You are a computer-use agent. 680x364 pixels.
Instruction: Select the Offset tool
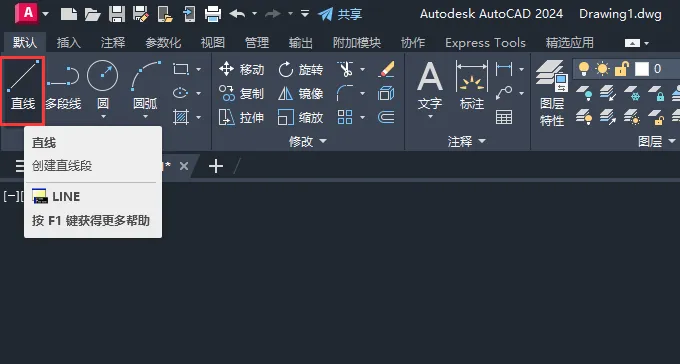(386, 117)
